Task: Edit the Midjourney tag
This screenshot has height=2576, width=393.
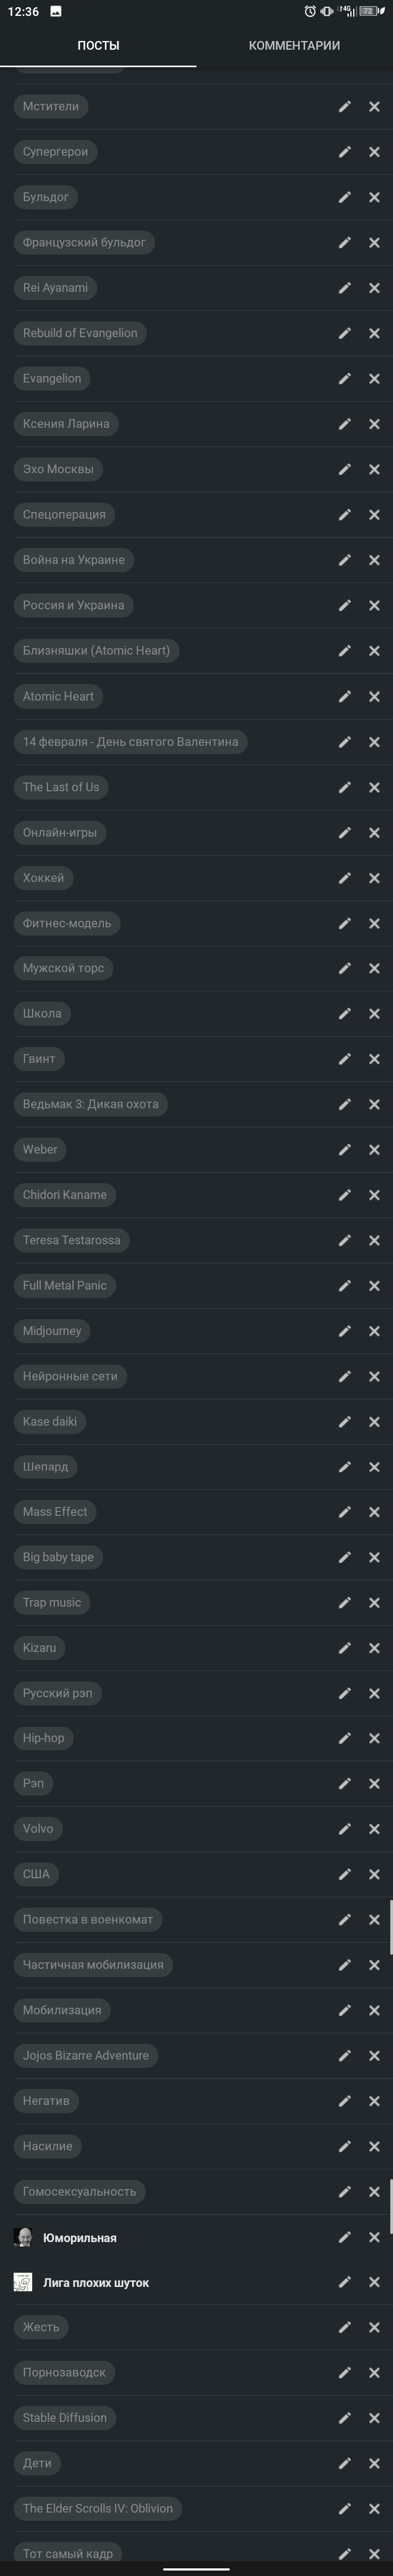Action: pyautogui.click(x=344, y=1331)
